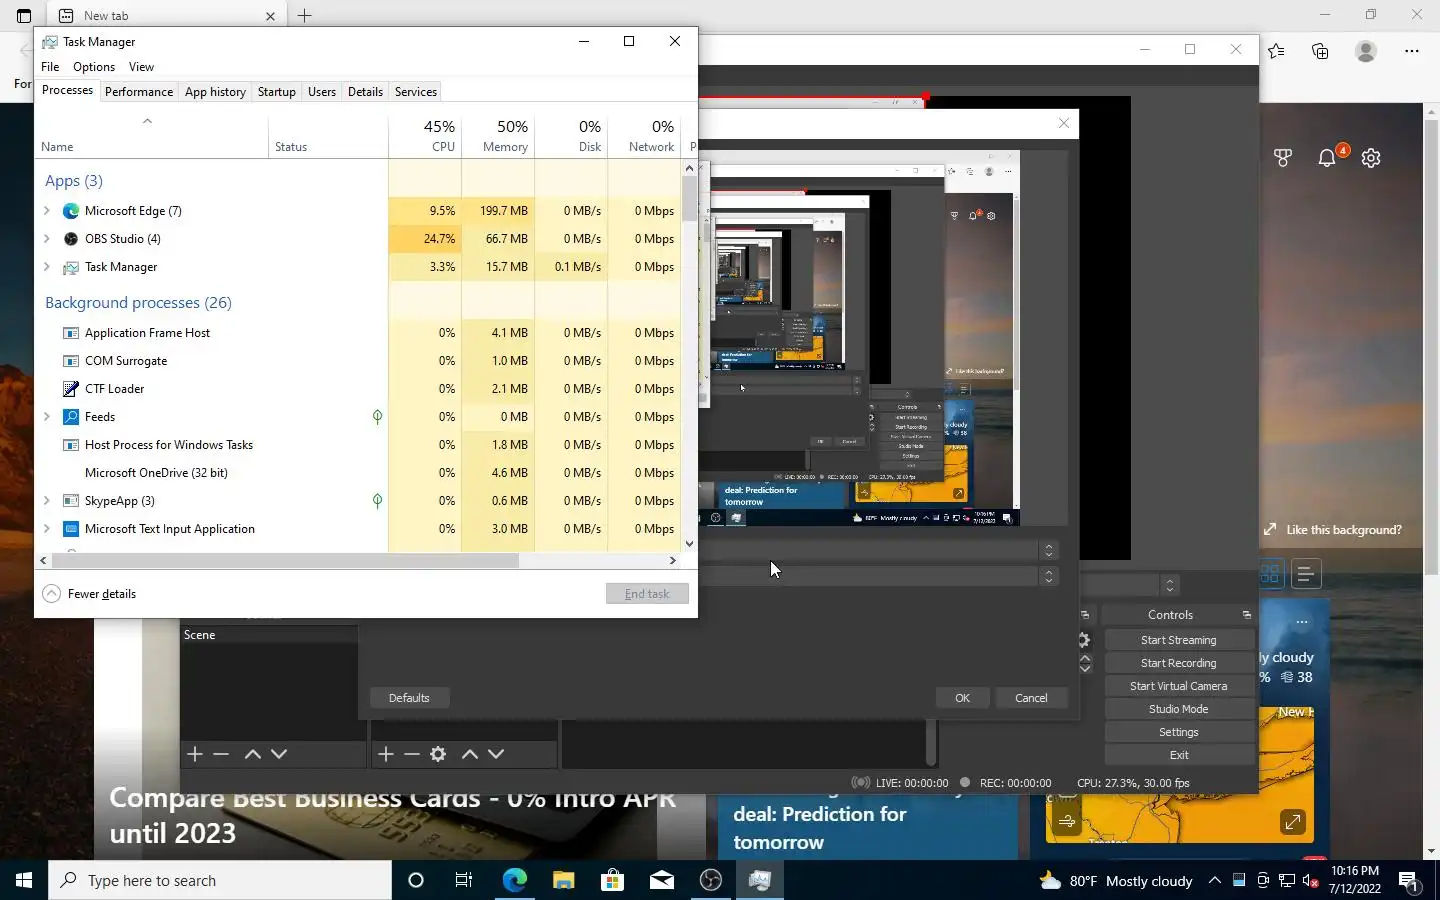Open the Services tab
Viewport: 1440px width, 900px height.
[416, 91]
